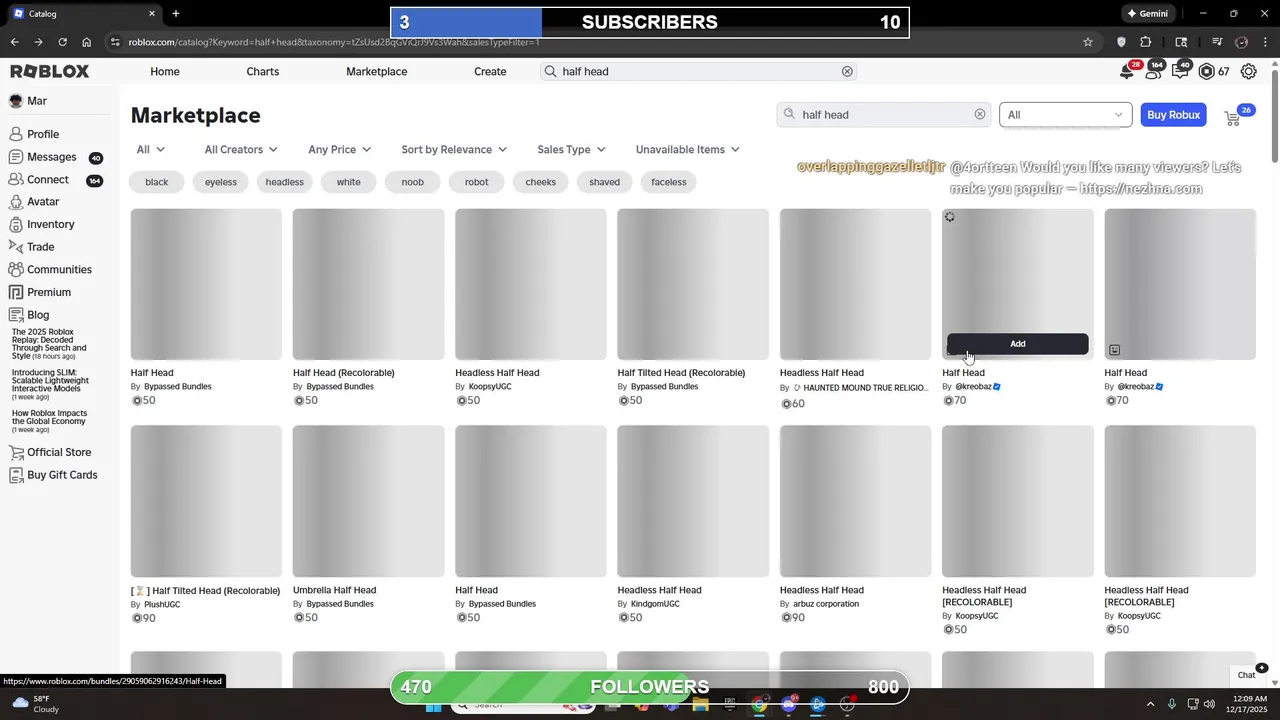Open friend requests icon showing 164
Viewport: 1280px width, 720px height.
(x=1154, y=71)
